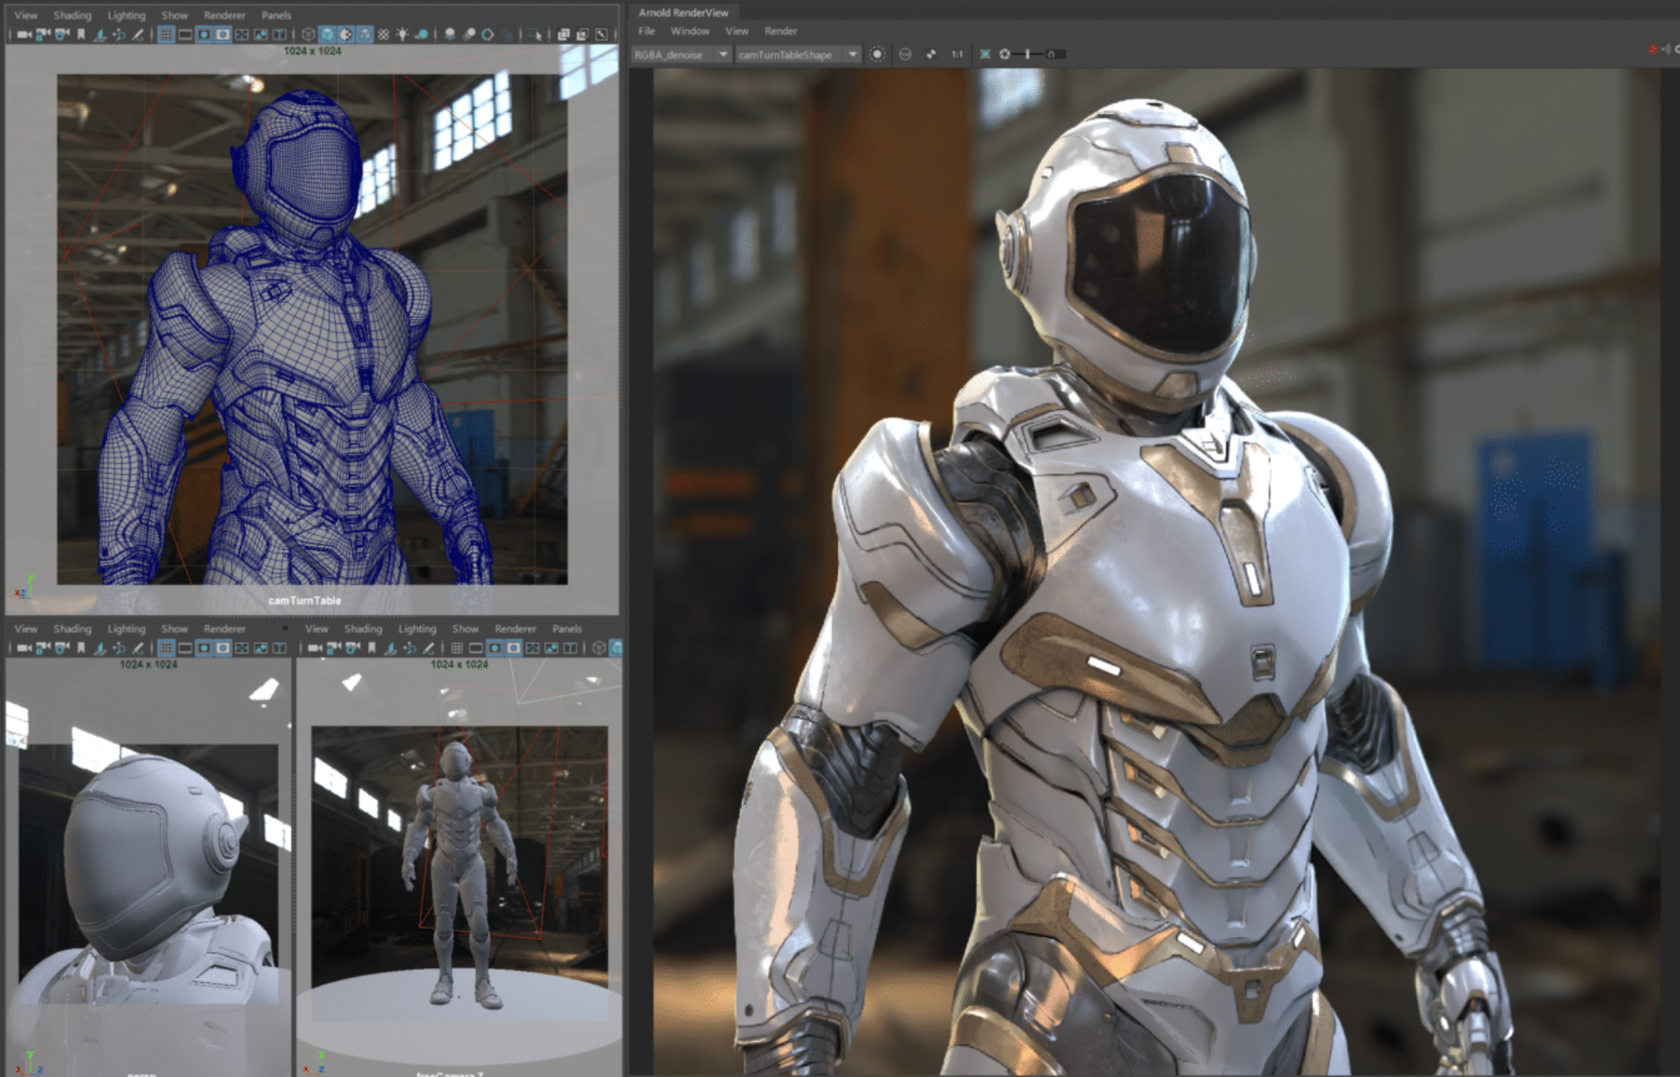Click the Arnold RenderView title tab

tap(684, 12)
